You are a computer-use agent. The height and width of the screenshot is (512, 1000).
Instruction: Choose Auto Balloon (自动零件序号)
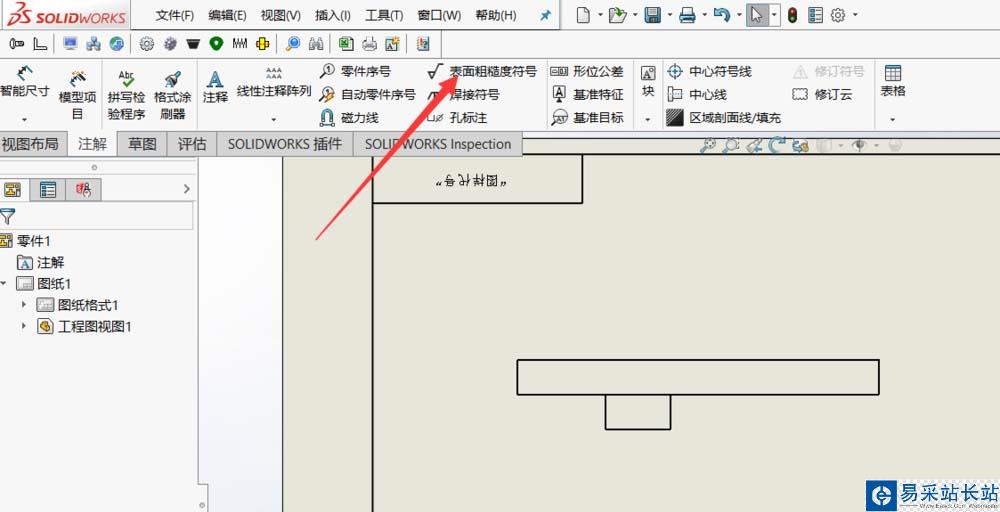[367, 94]
